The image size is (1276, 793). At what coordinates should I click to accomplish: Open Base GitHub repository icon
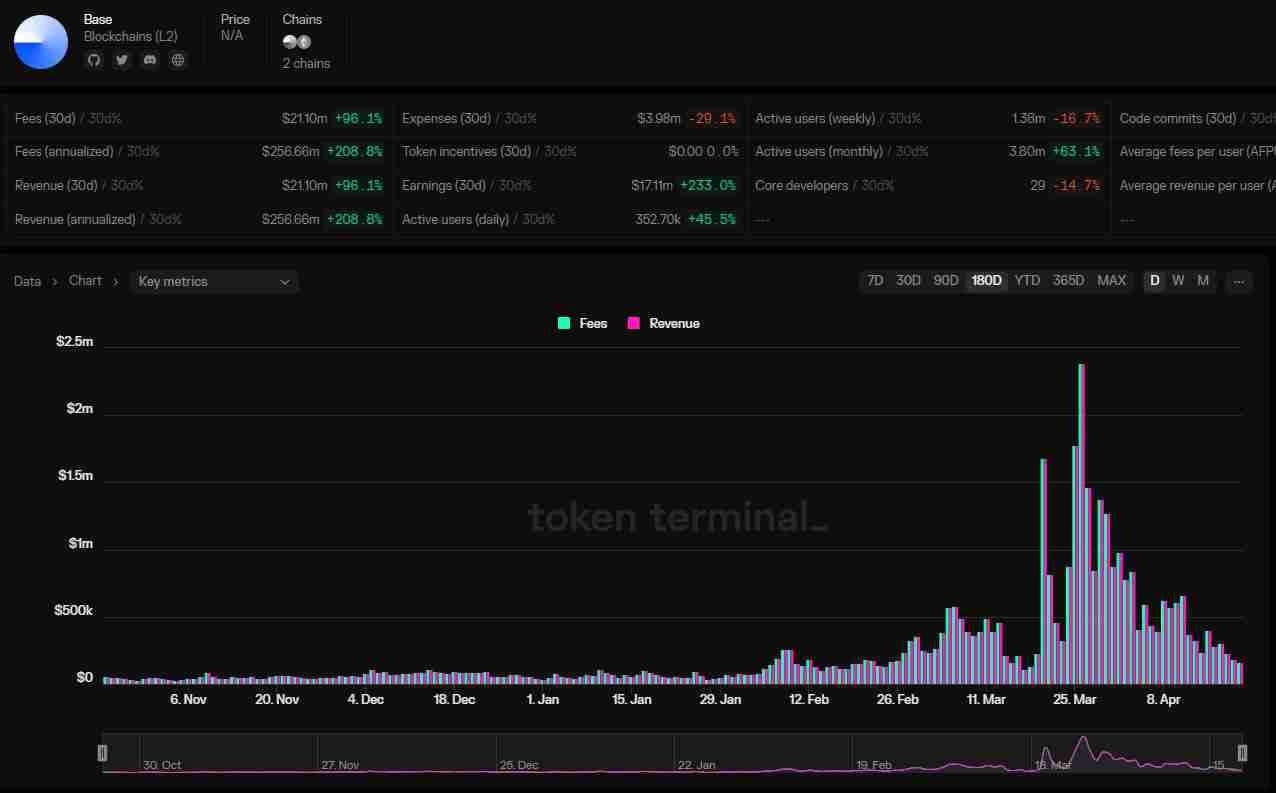click(x=94, y=60)
